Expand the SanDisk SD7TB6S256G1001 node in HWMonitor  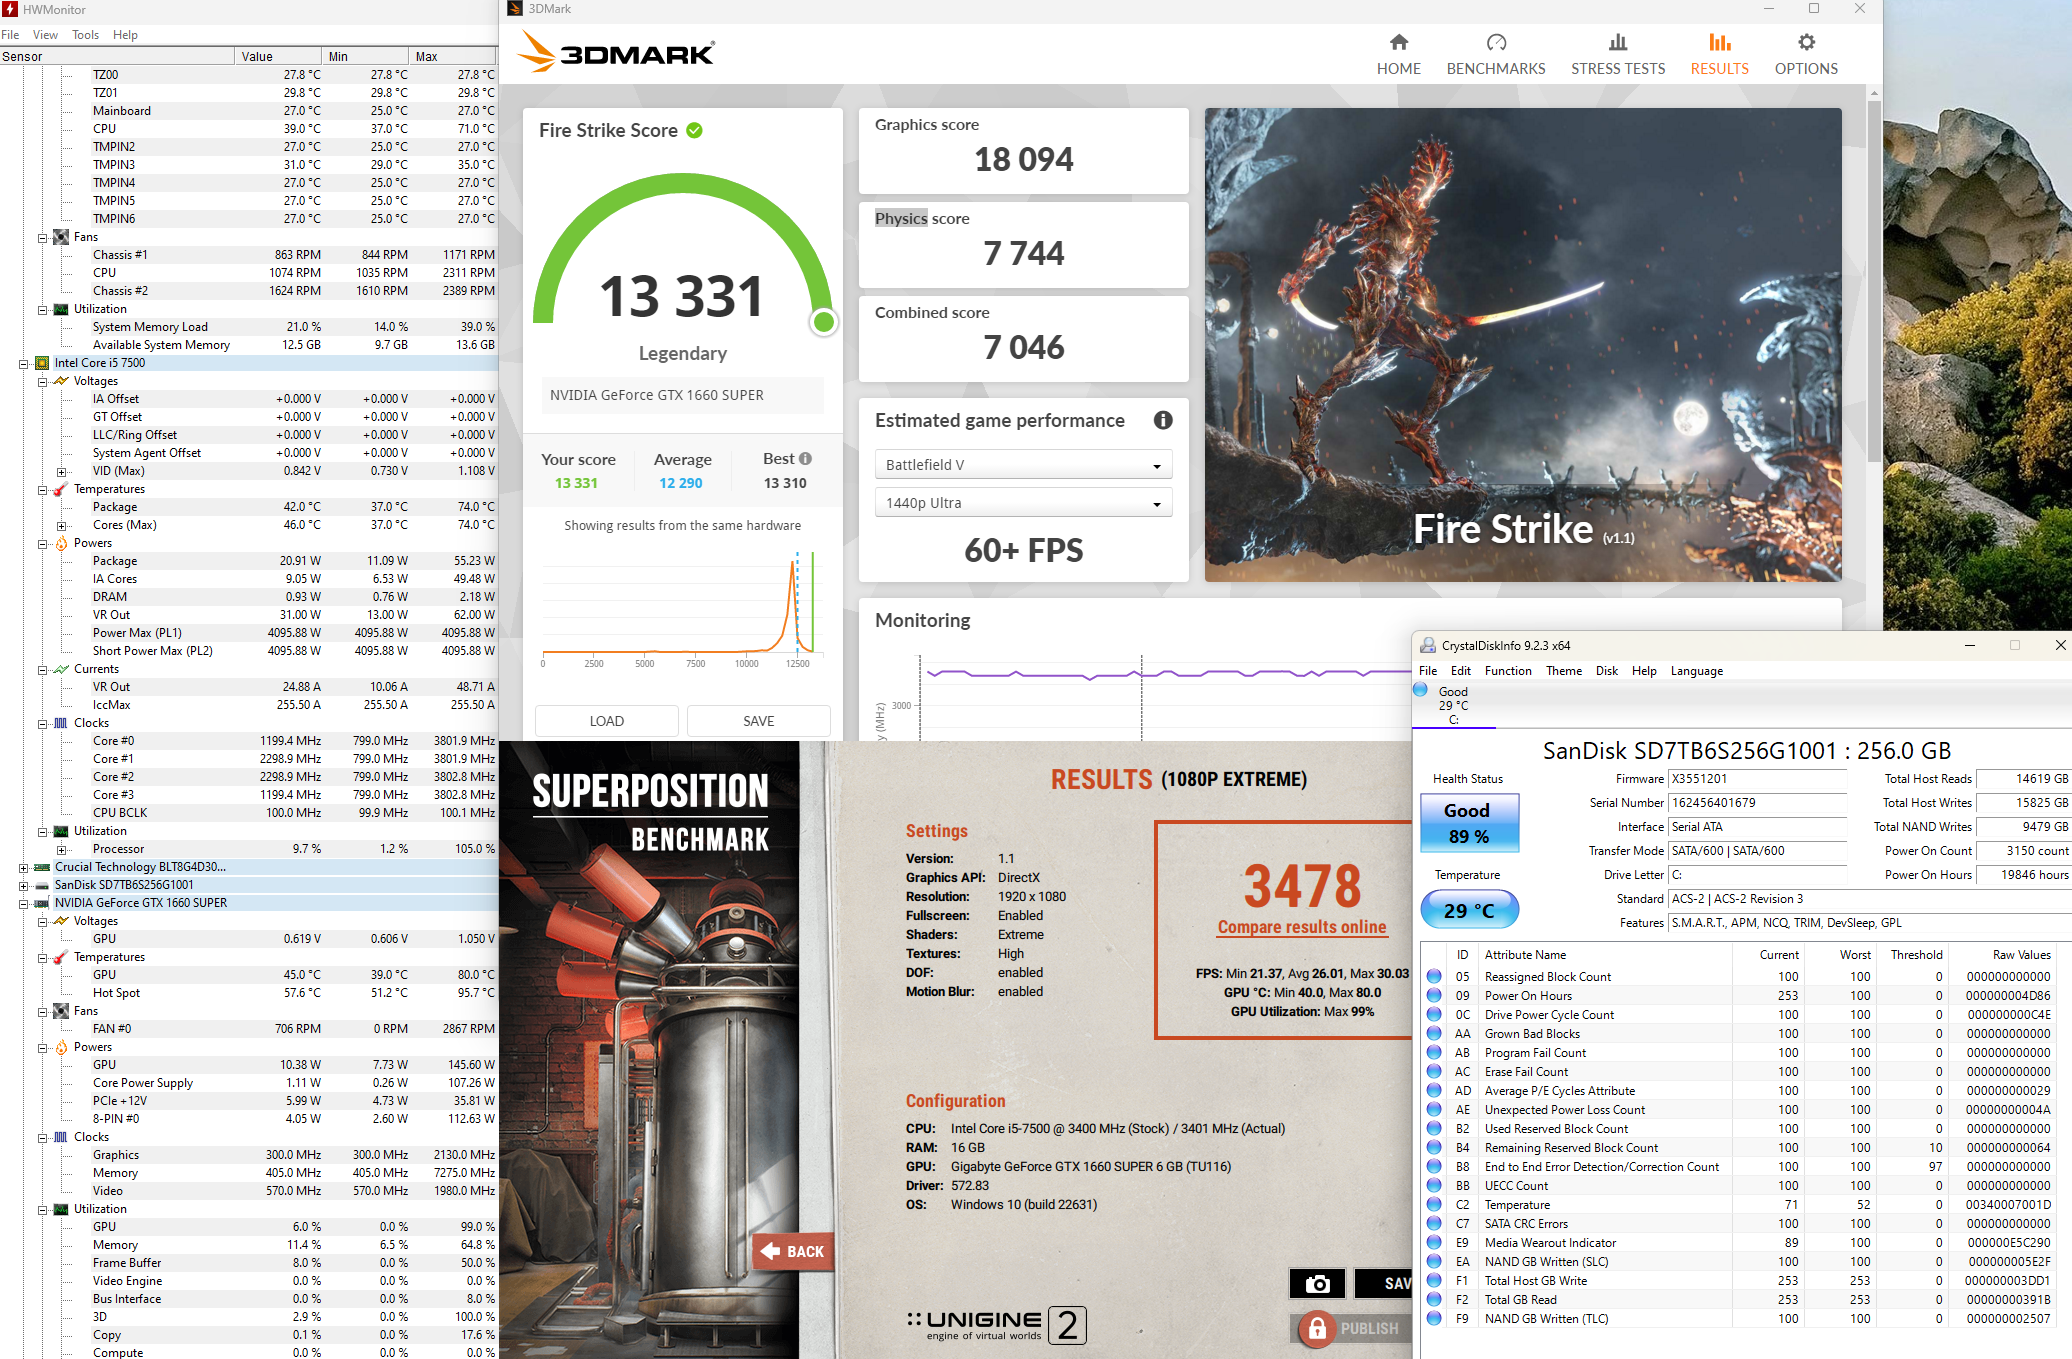point(23,886)
